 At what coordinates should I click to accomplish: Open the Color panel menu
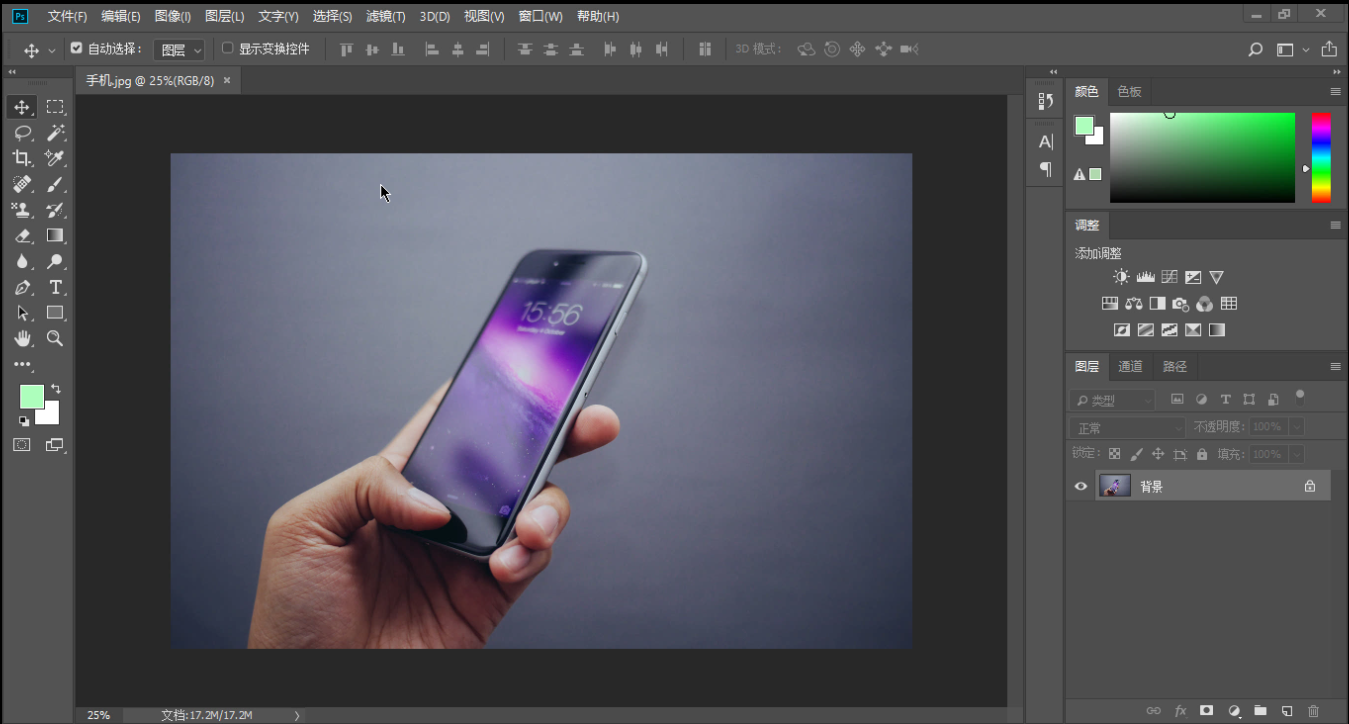tap(1335, 92)
